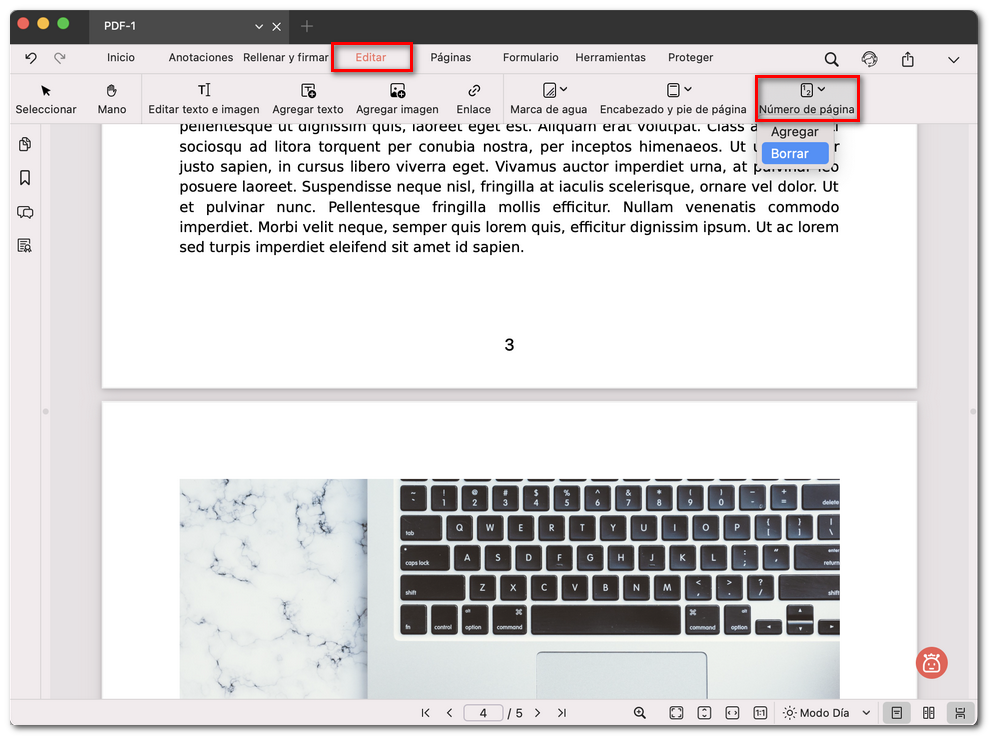
Task: Click Agregar in the page number menu
Action: 794,131
